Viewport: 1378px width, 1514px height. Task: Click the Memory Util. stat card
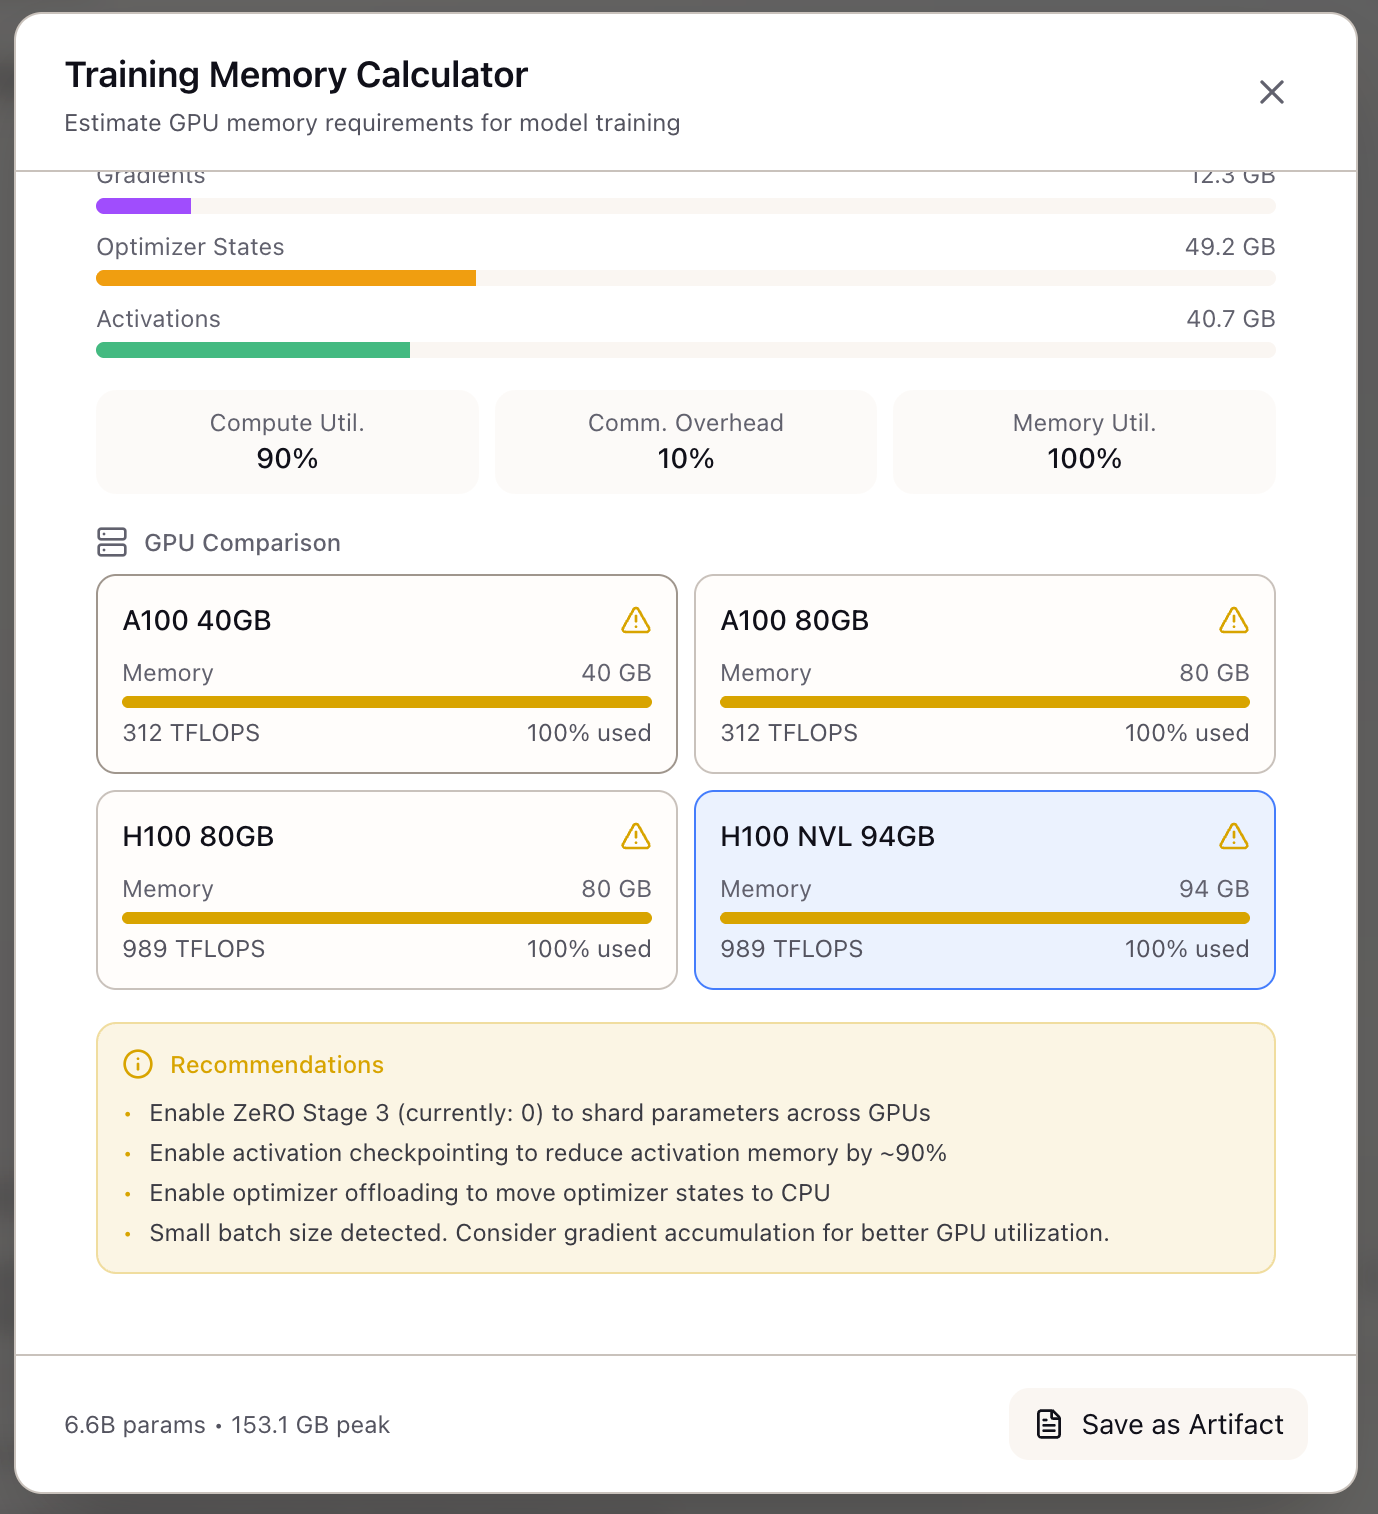click(1084, 442)
